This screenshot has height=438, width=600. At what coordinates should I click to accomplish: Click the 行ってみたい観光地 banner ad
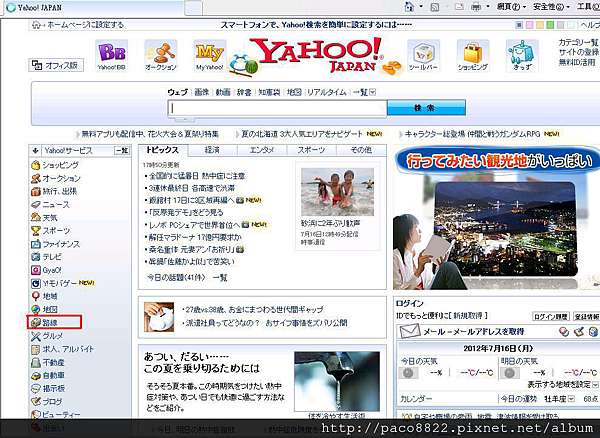tap(497, 218)
